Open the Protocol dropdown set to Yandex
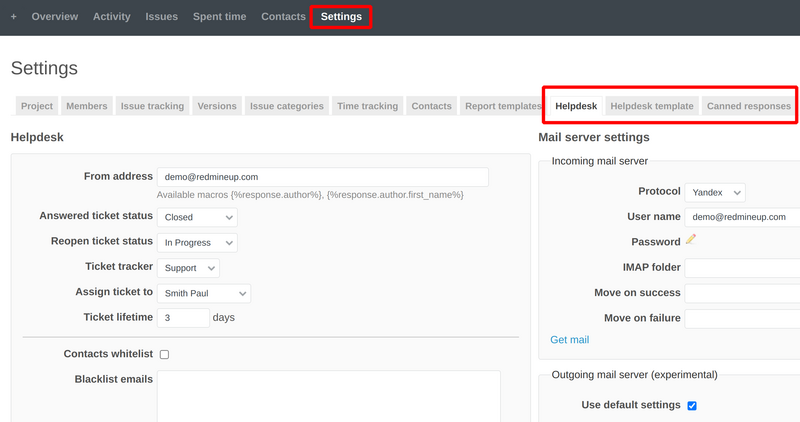This screenshot has height=422, width=800. click(715, 192)
